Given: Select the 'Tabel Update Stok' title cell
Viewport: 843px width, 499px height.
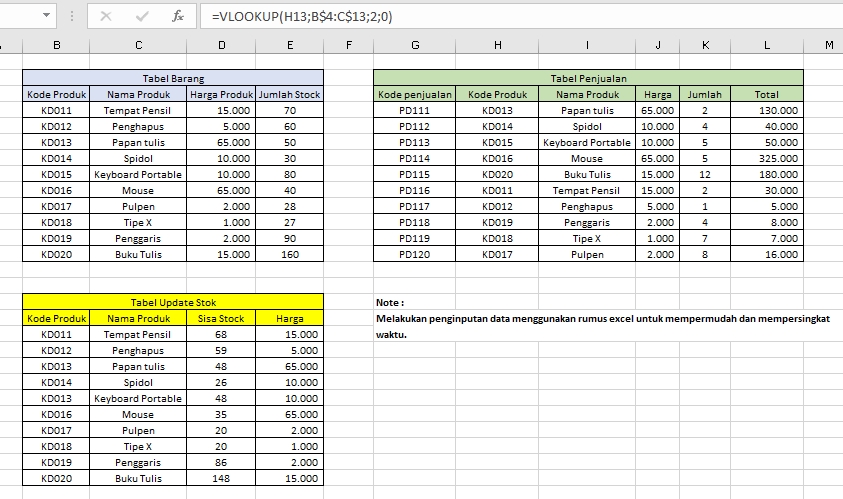Looking at the screenshot, I should pos(173,302).
